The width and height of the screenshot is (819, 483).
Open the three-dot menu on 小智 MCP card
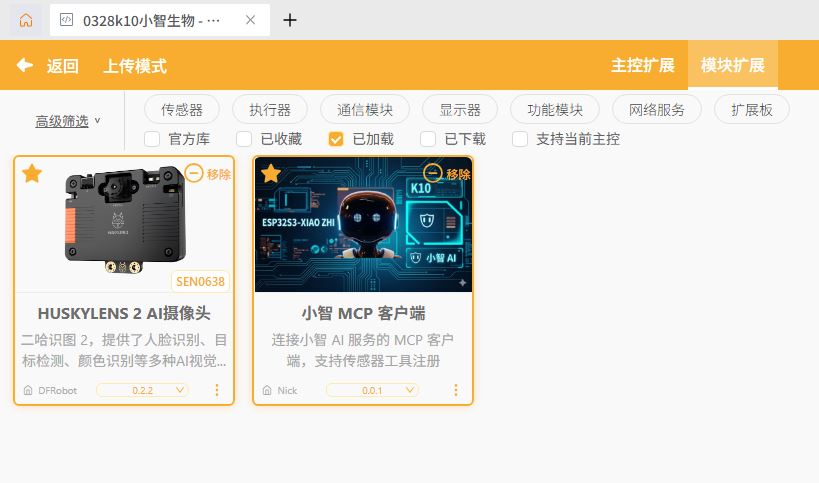pyautogui.click(x=455, y=390)
